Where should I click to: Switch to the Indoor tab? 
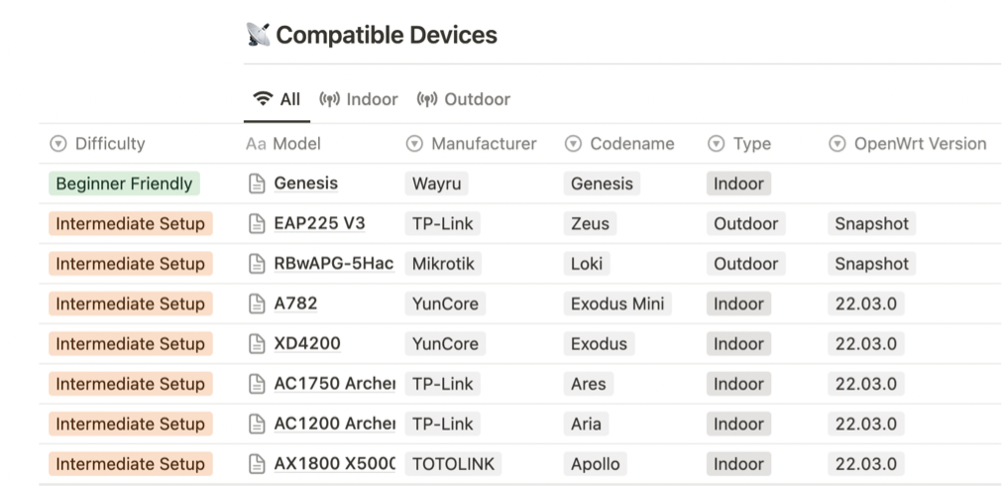[358, 99]
